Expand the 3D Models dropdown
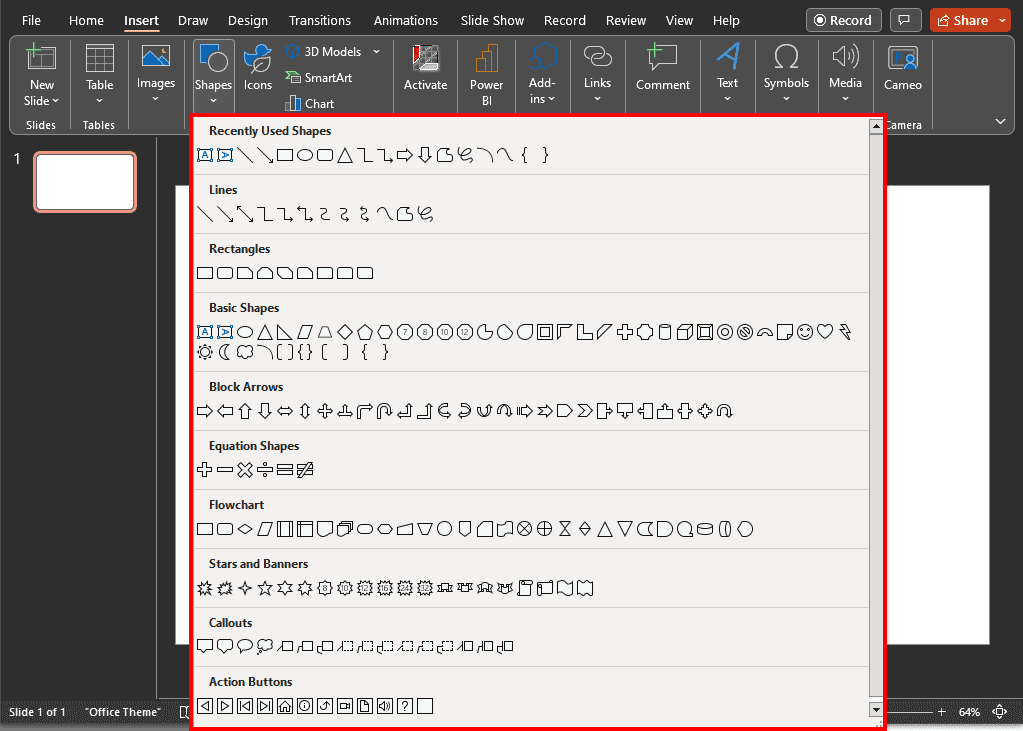The image size is (1023, 731). (375, 52)
